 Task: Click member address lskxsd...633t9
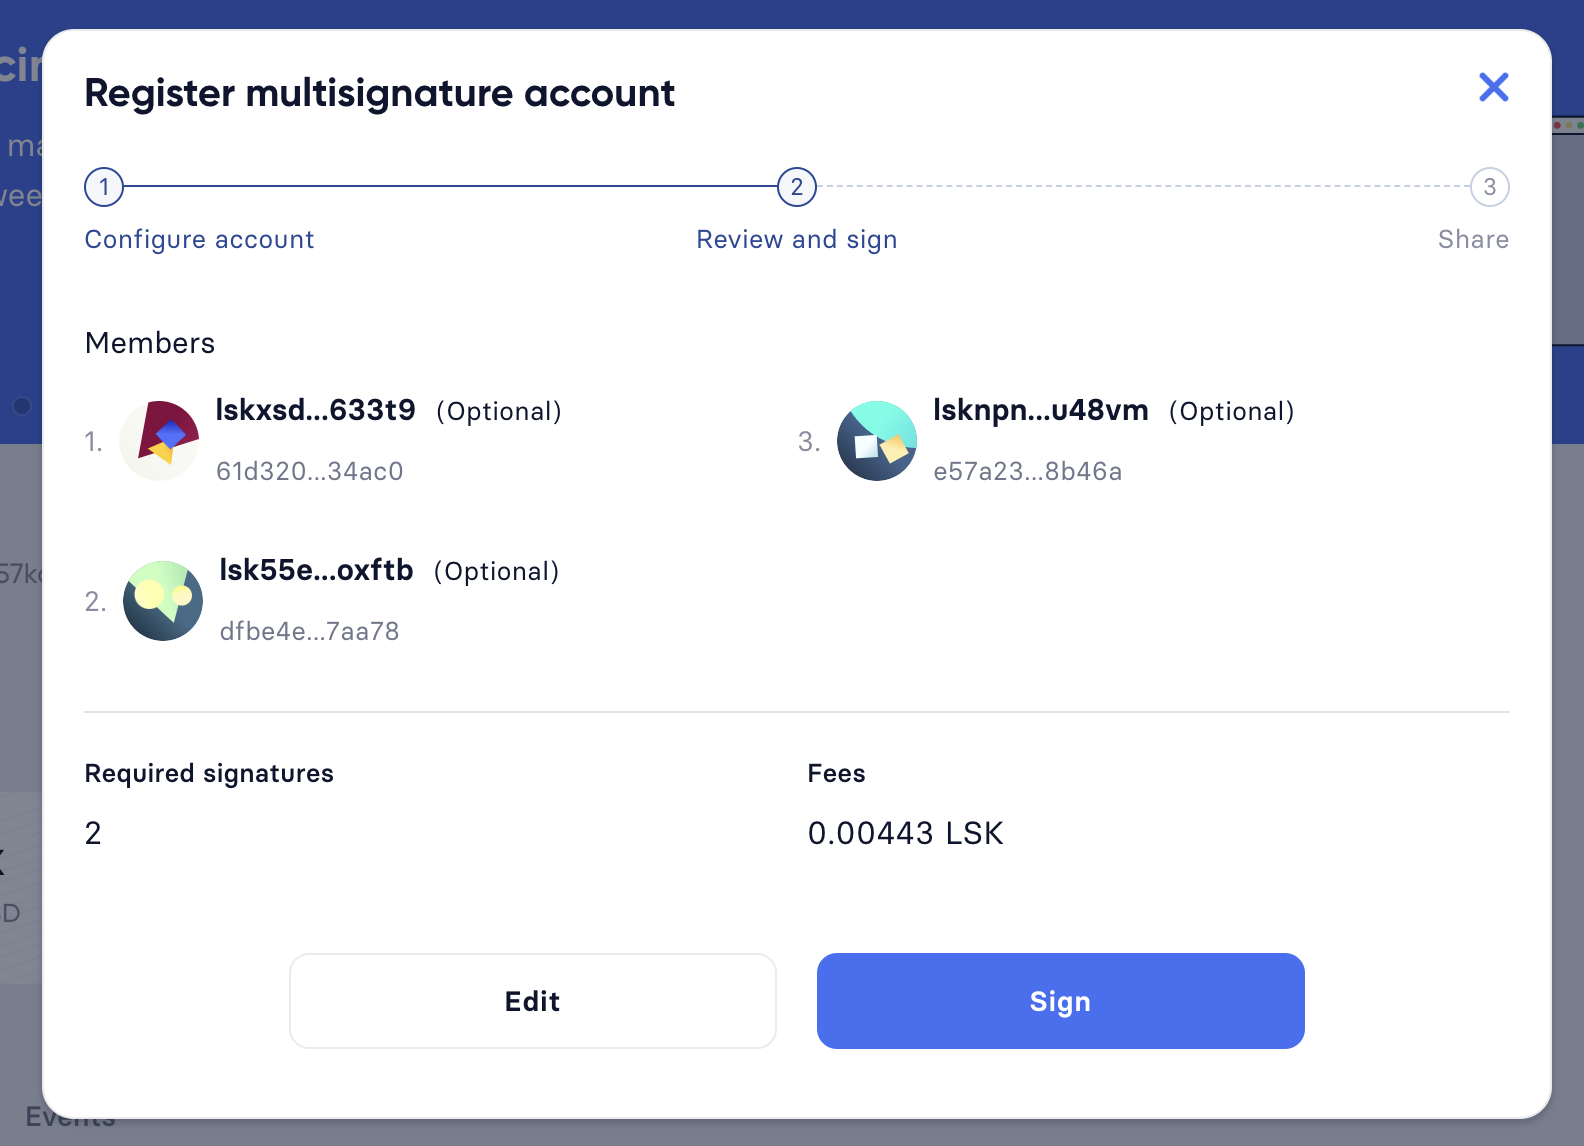(x=315, y=410)
